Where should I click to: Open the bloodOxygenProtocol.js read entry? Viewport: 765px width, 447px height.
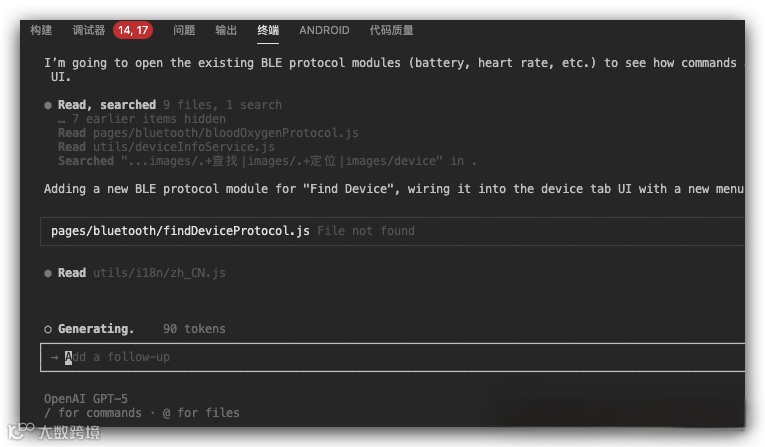[x=225, y=133]
